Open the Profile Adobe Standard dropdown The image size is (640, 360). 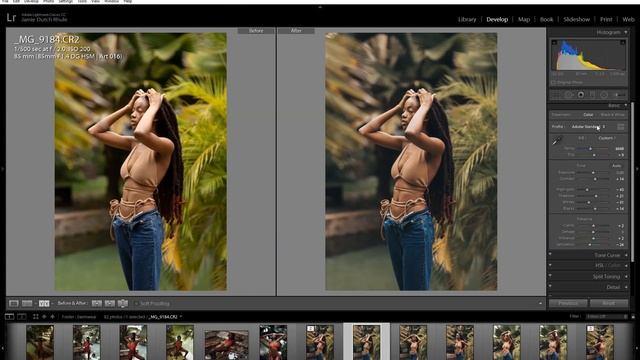point(588,127)
